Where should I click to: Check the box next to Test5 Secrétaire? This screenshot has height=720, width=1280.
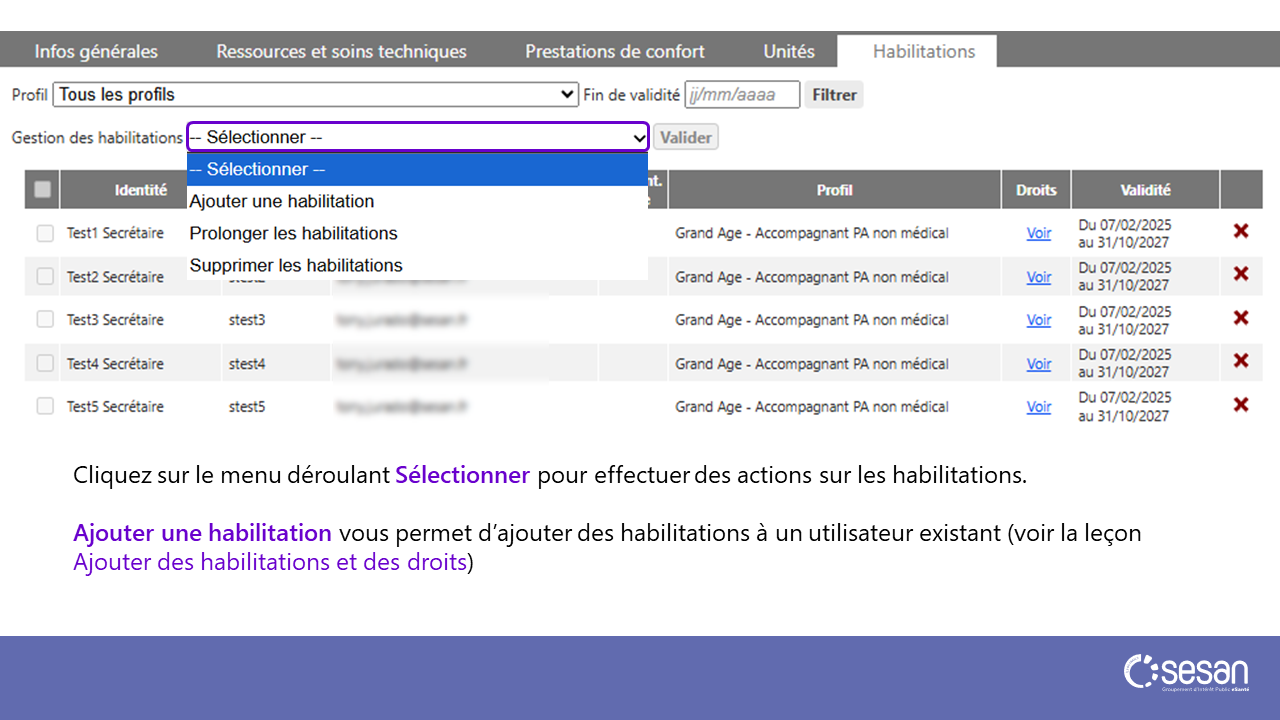click(45, 406)
